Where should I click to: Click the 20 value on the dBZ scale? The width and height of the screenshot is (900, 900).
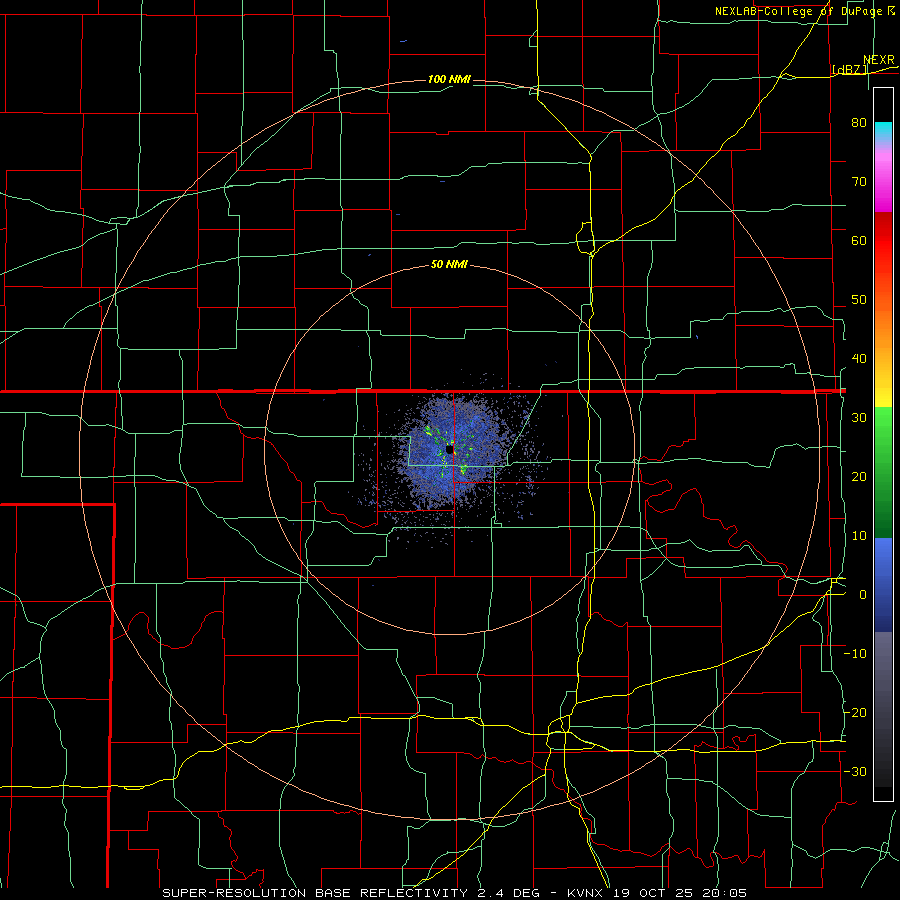(859, 476)
